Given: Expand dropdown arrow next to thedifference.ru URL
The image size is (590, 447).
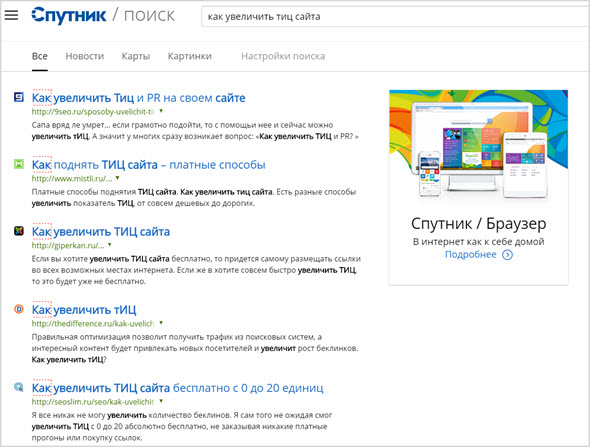Looking at the screenshot, I should [161, 323].
